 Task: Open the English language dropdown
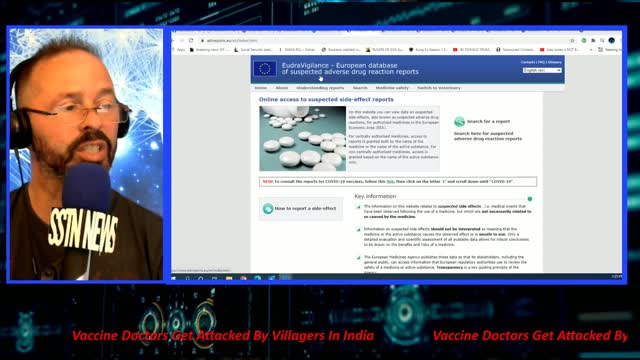click(542, 70)
